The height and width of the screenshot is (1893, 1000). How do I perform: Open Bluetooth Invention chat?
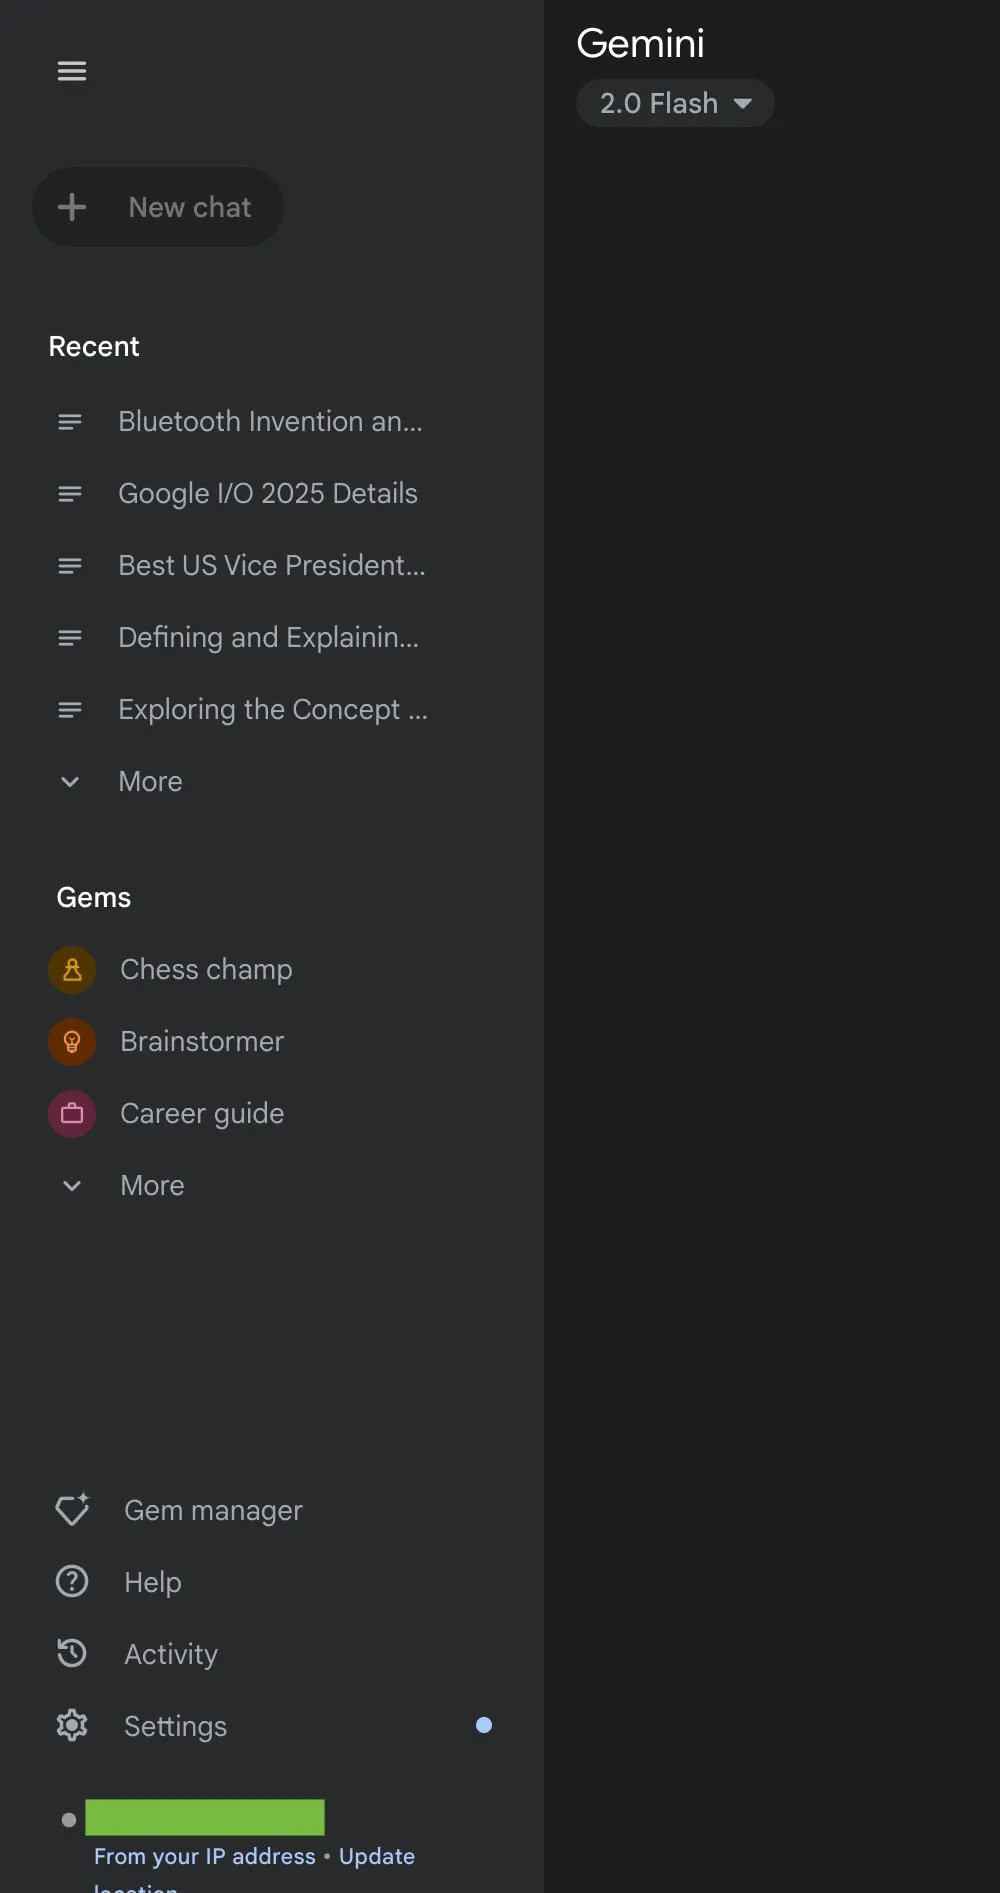coord(270,421)
